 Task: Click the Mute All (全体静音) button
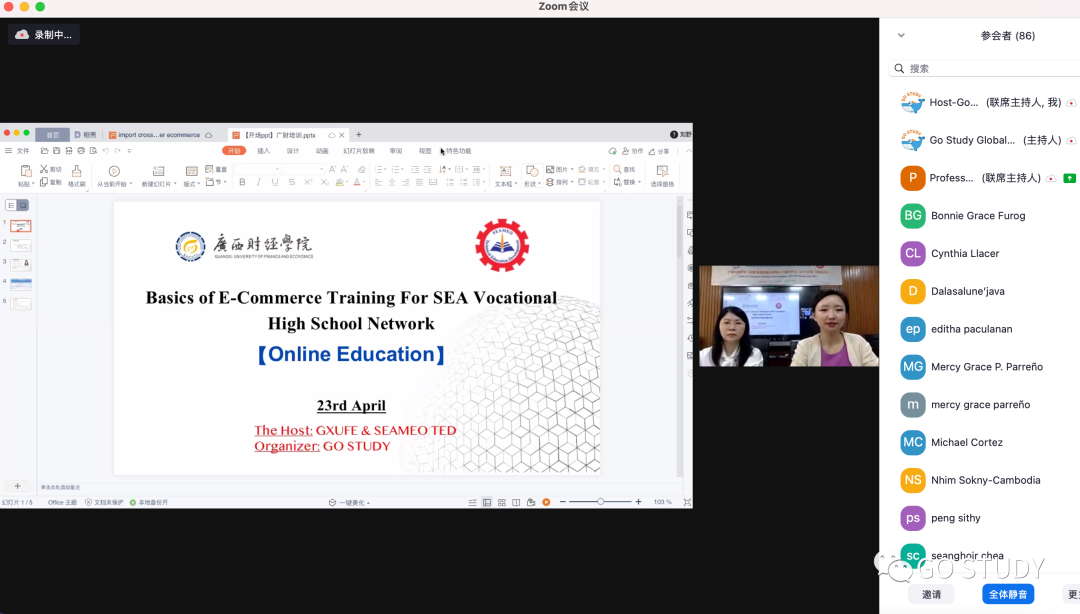coord(1008,594)
